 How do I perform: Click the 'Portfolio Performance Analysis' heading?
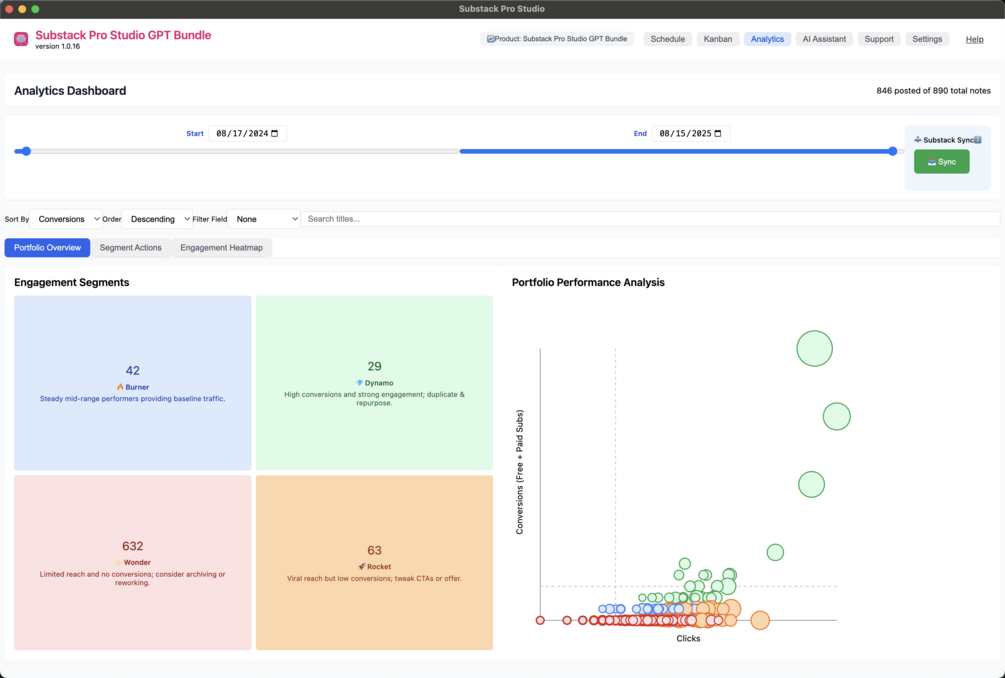588,283
